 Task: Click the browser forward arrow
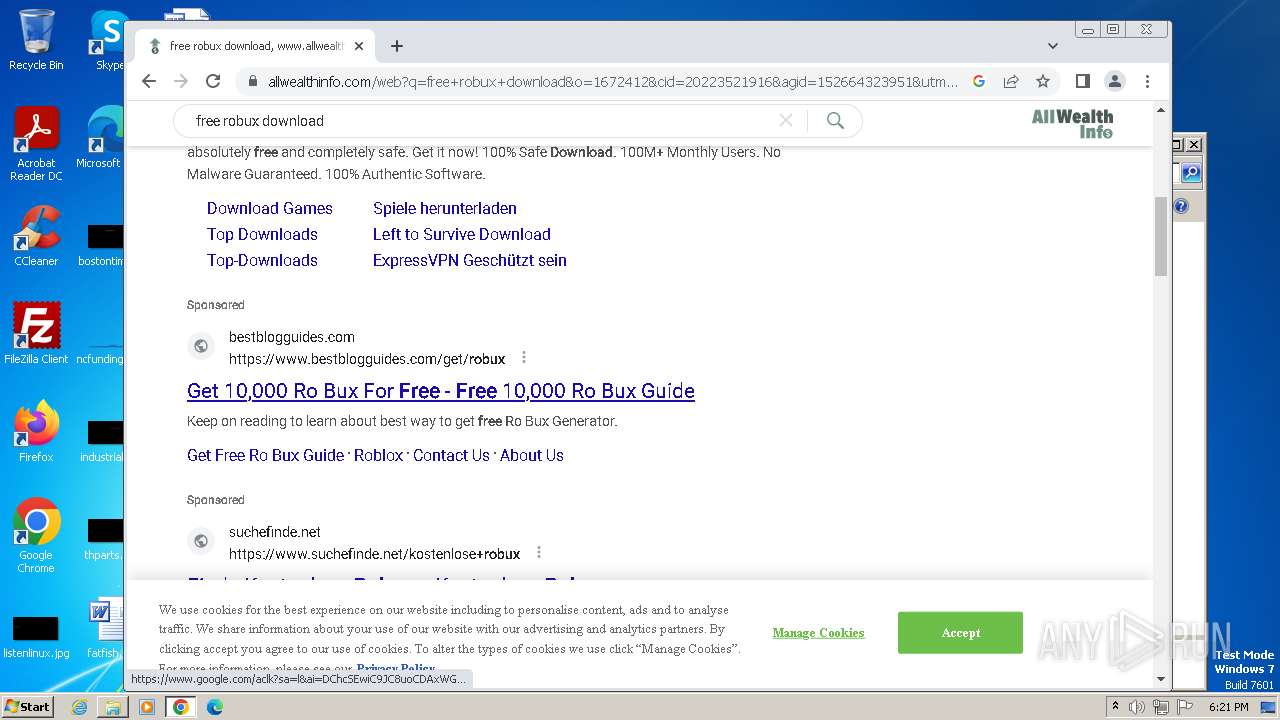[181, 81]
